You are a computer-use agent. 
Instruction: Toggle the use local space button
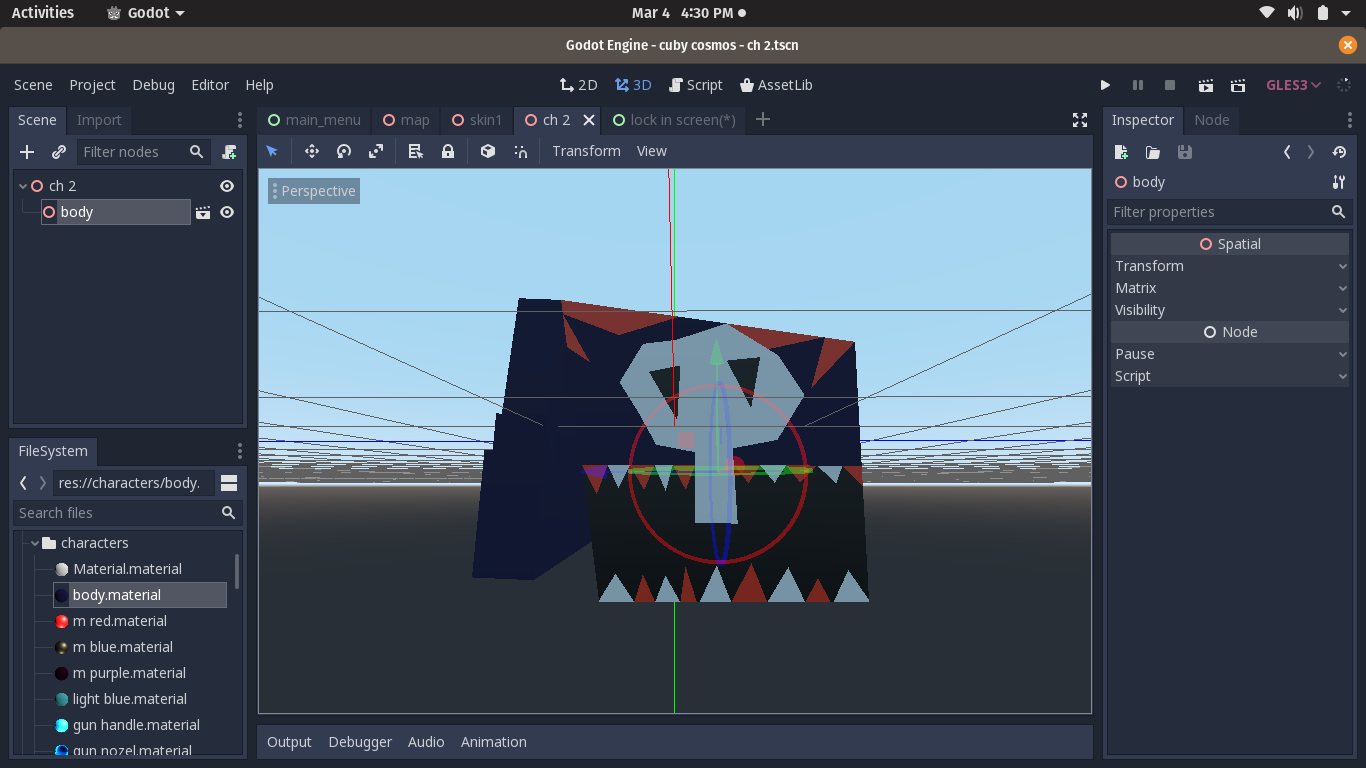(488, 151)
